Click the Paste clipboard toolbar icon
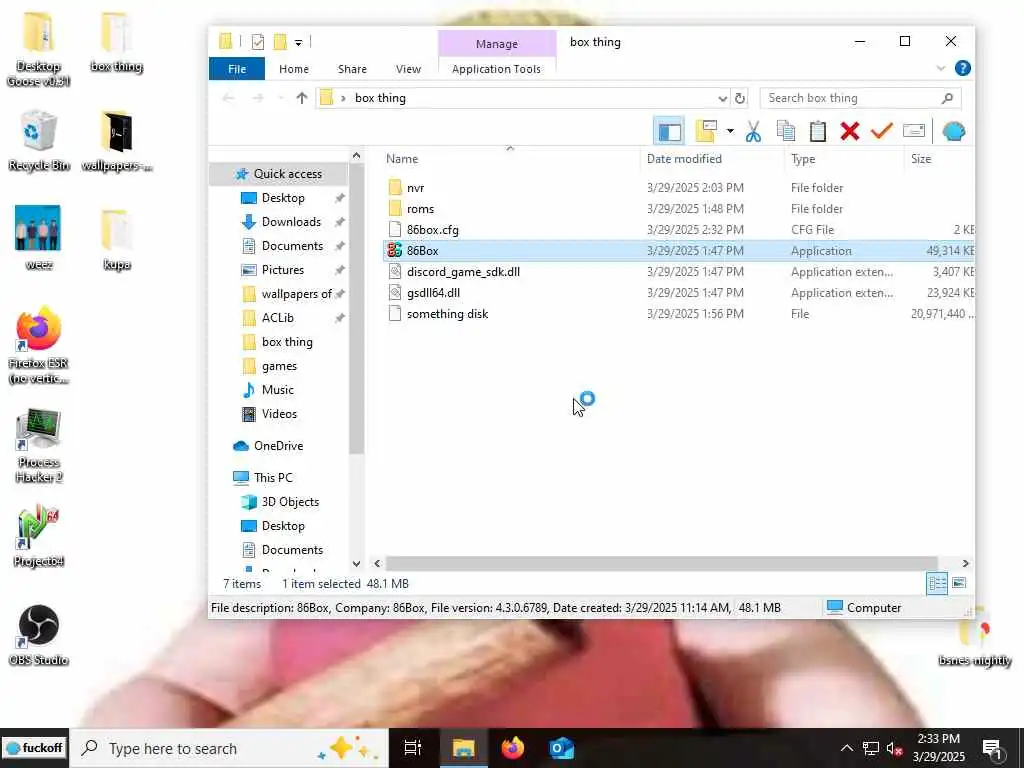 (x=818, y=131)
